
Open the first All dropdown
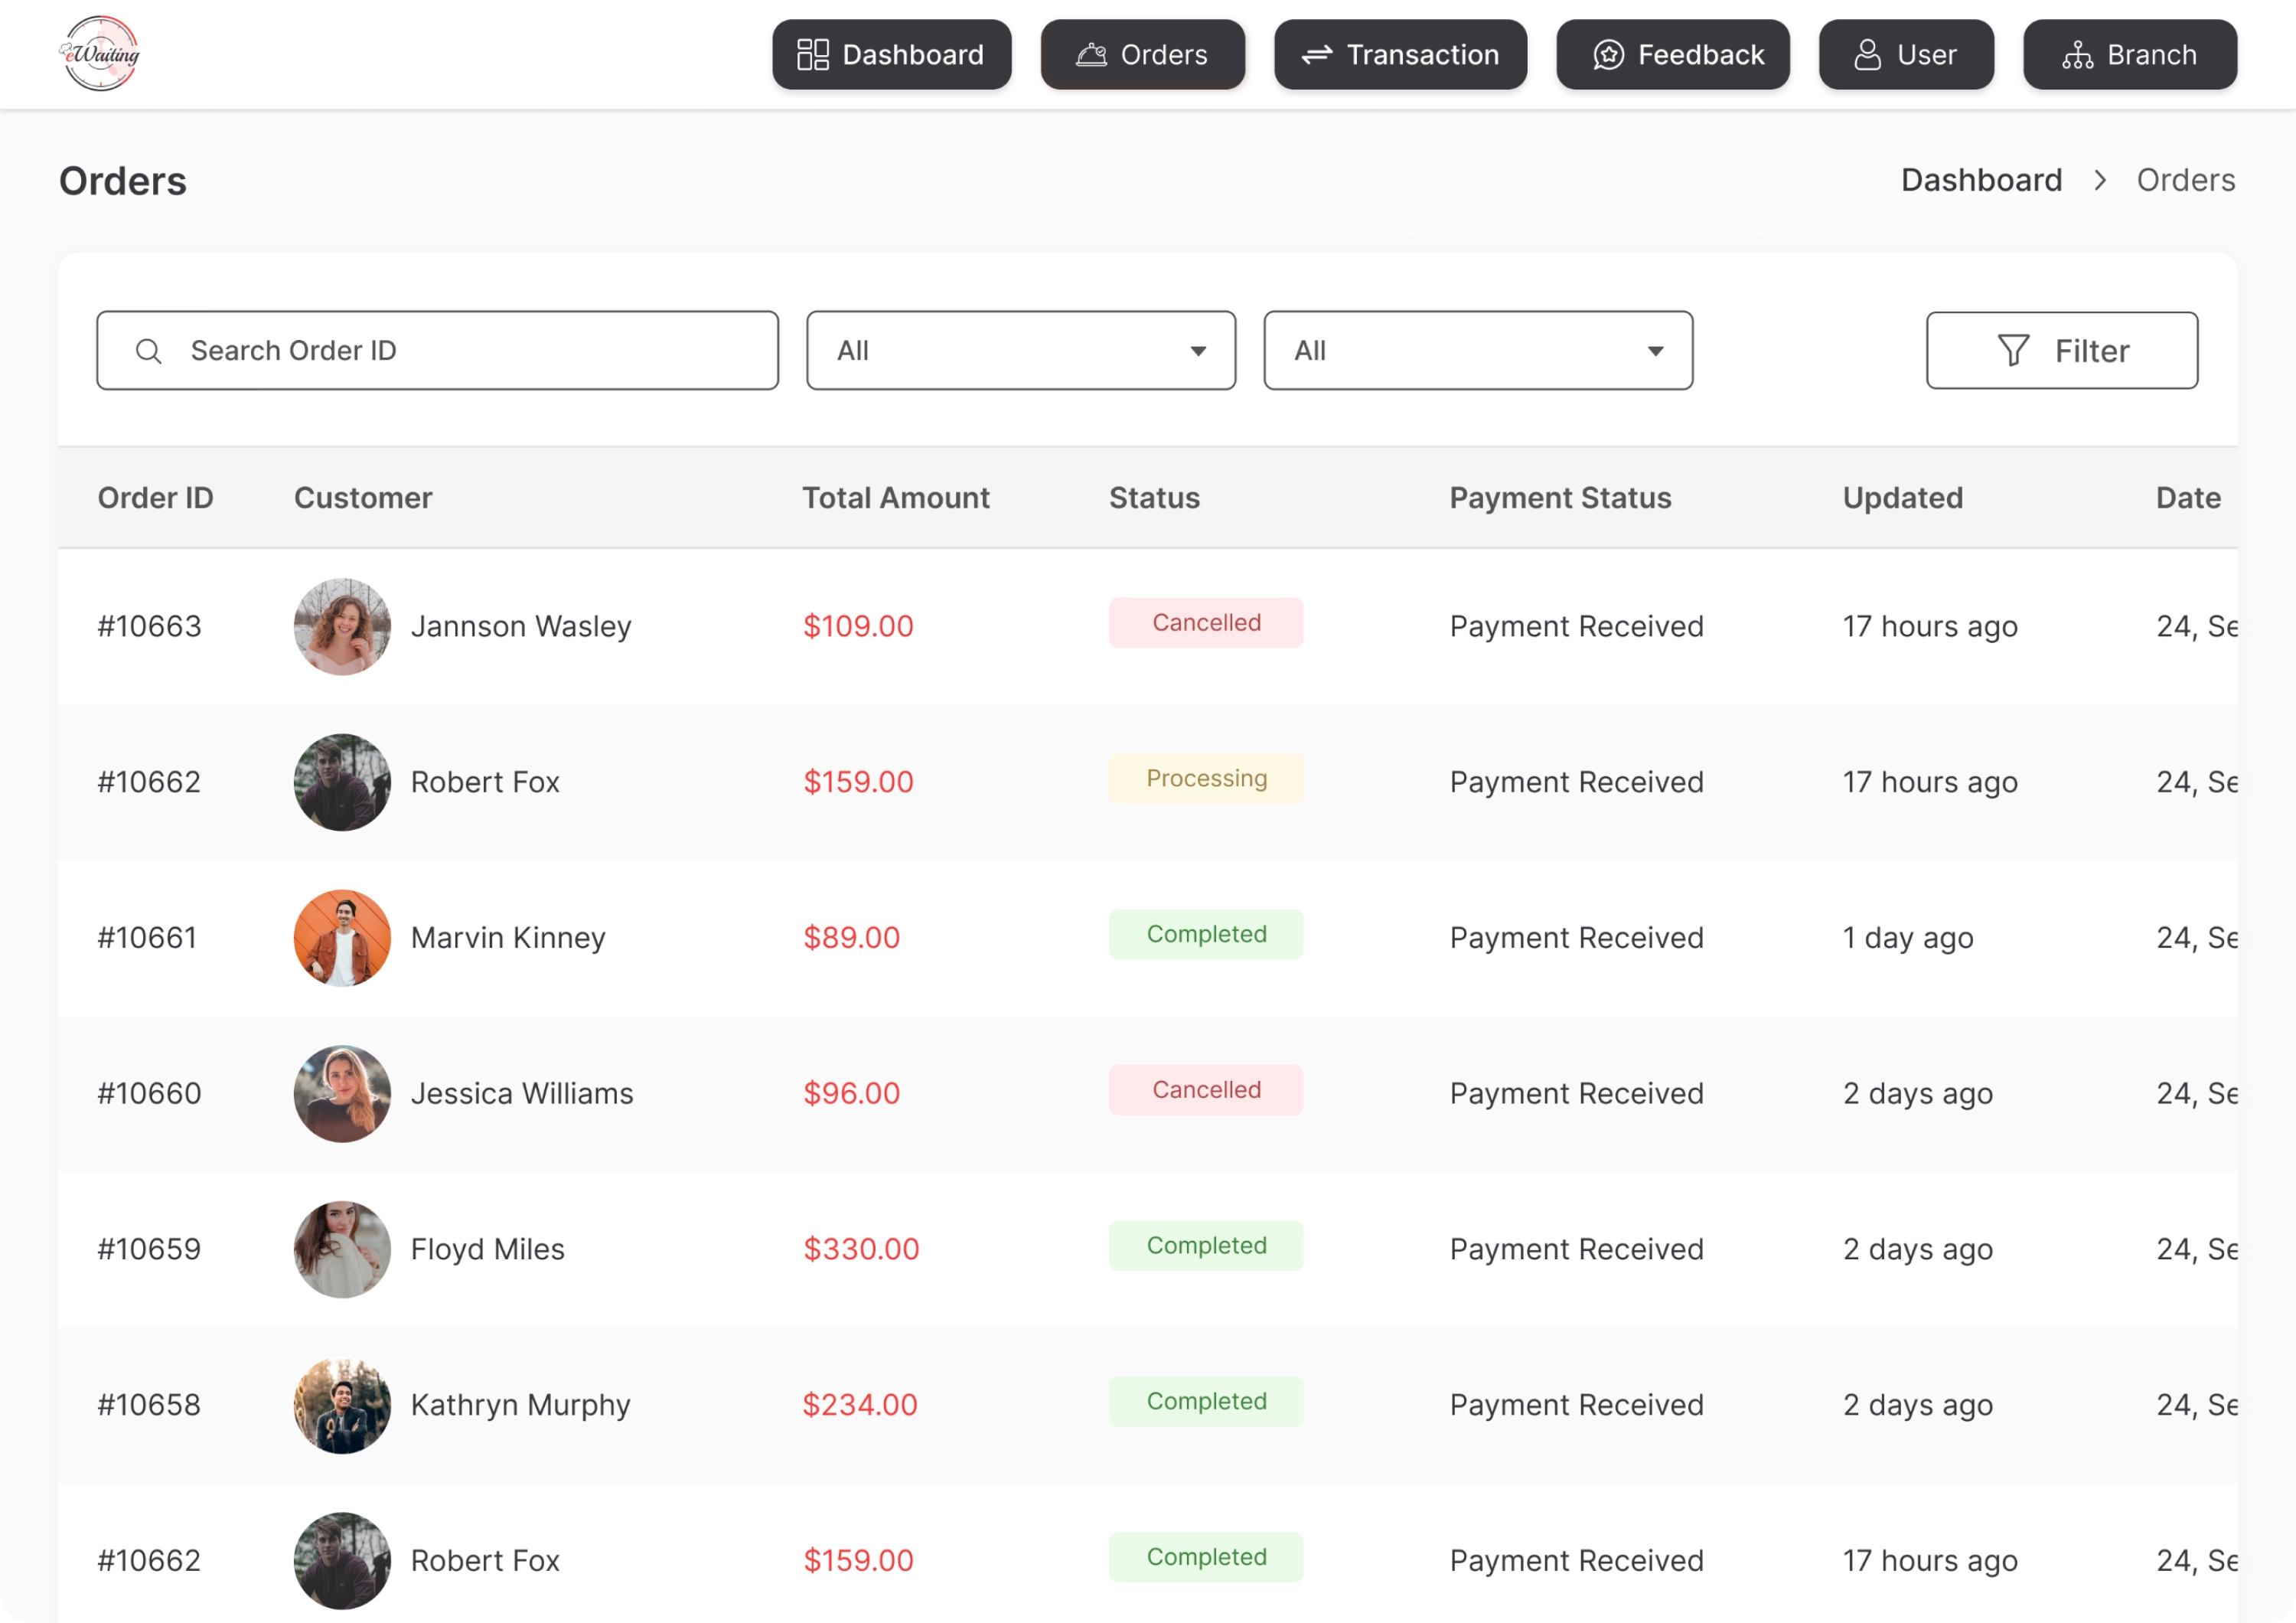[x=1020, y=351]
